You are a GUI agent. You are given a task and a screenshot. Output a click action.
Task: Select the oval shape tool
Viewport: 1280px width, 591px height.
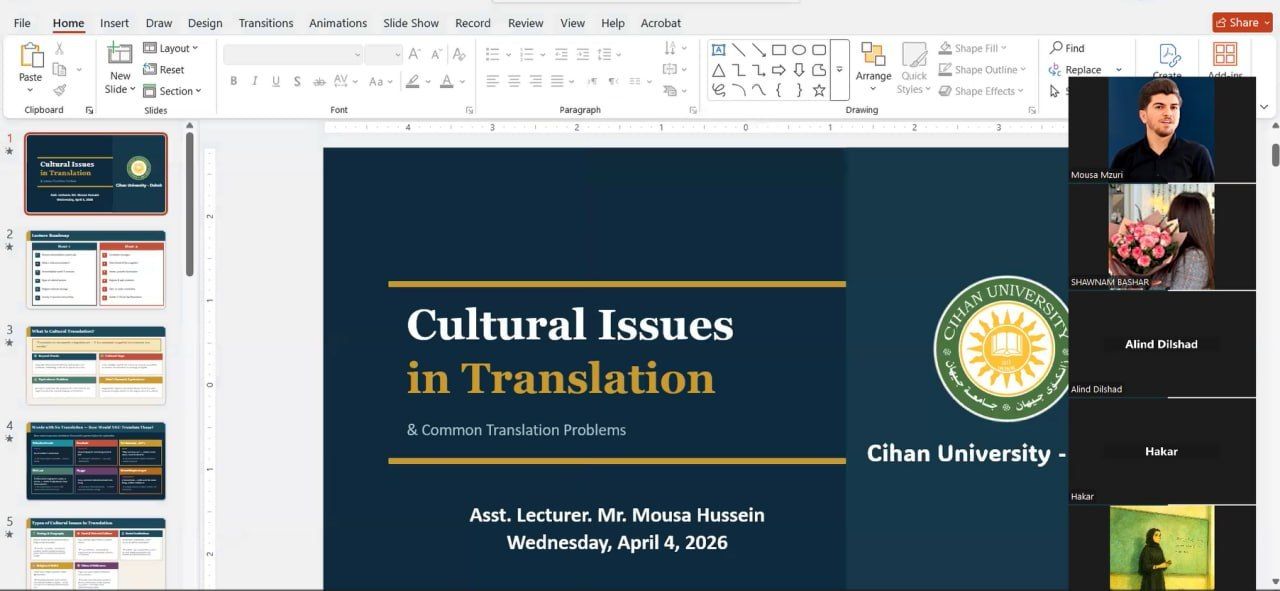point(799,50)
